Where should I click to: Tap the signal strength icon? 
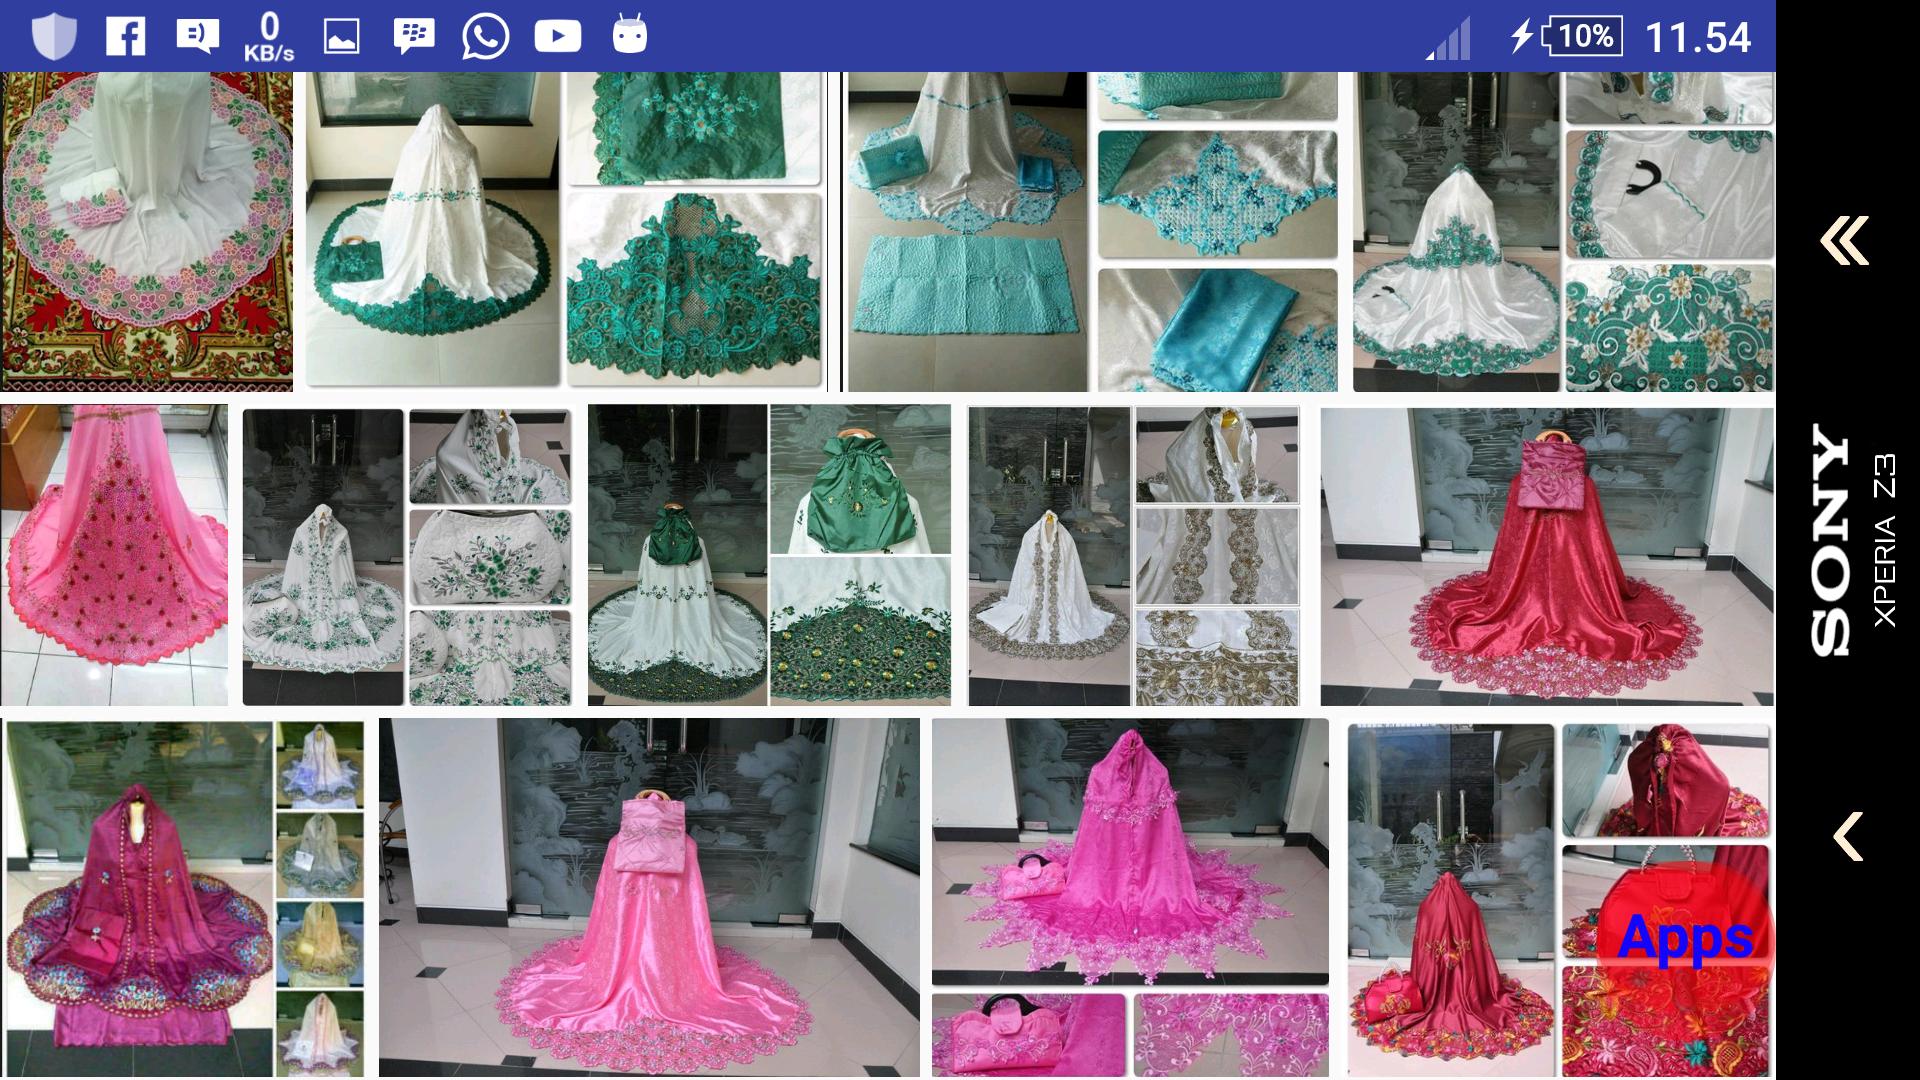[1449, 38]
